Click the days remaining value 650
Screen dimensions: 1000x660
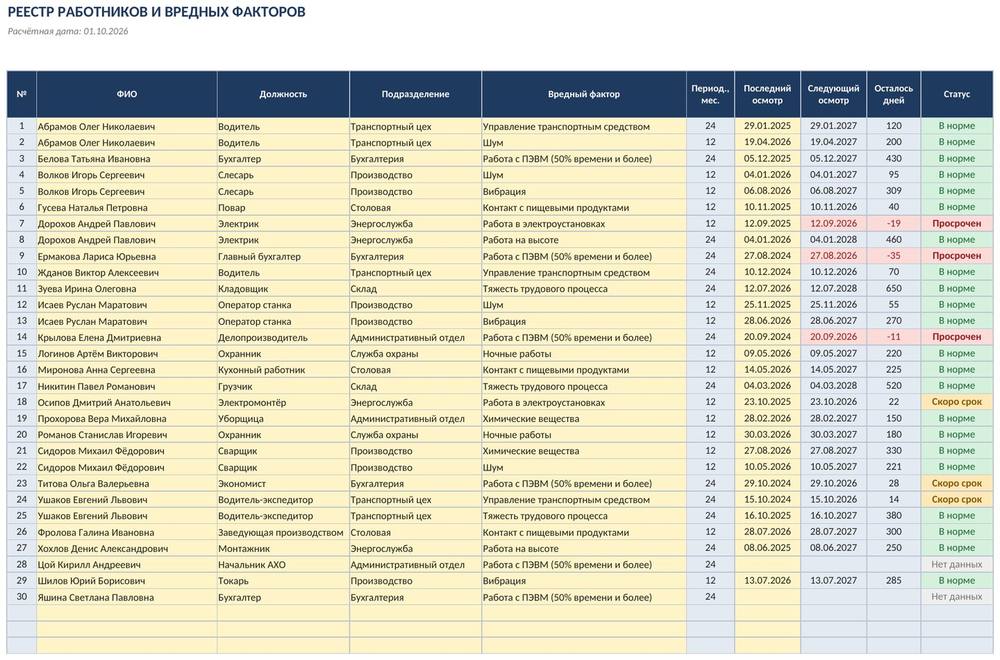point(893,288)
